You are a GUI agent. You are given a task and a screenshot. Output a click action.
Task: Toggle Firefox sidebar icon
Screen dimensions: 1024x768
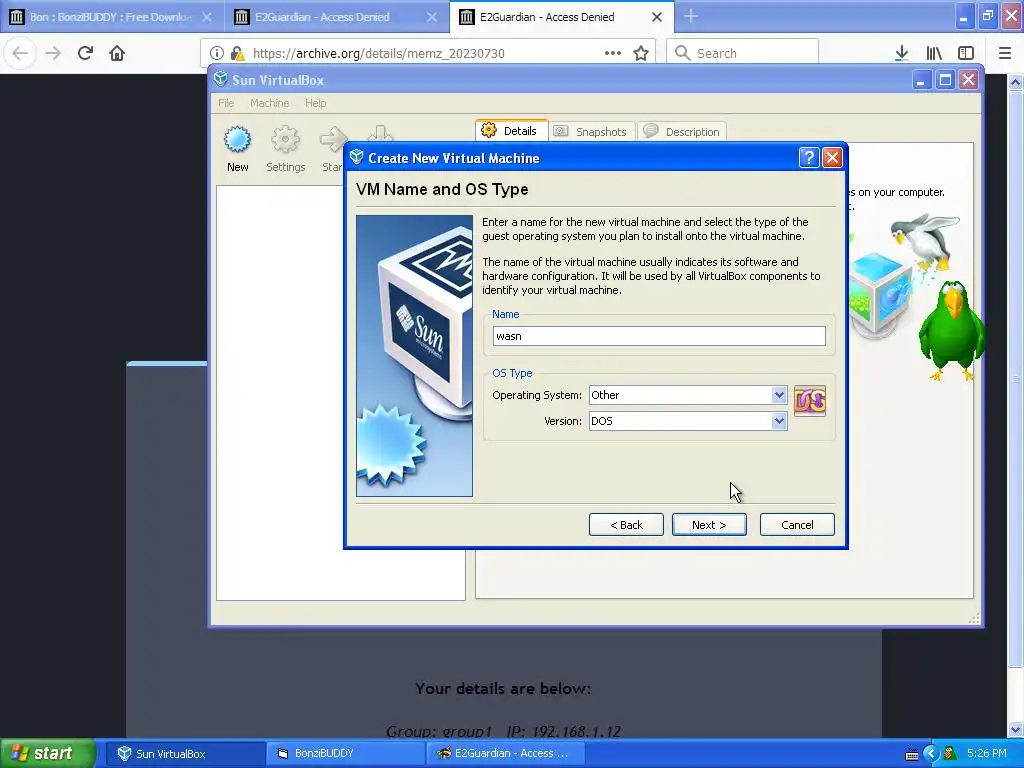(966, 53)
